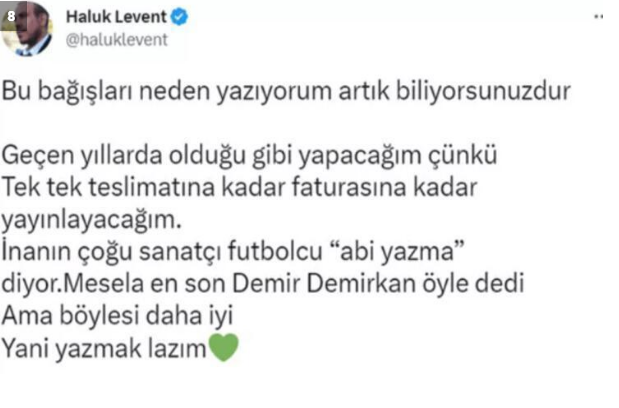Open the Haluk Levent display name

[116, 17]
